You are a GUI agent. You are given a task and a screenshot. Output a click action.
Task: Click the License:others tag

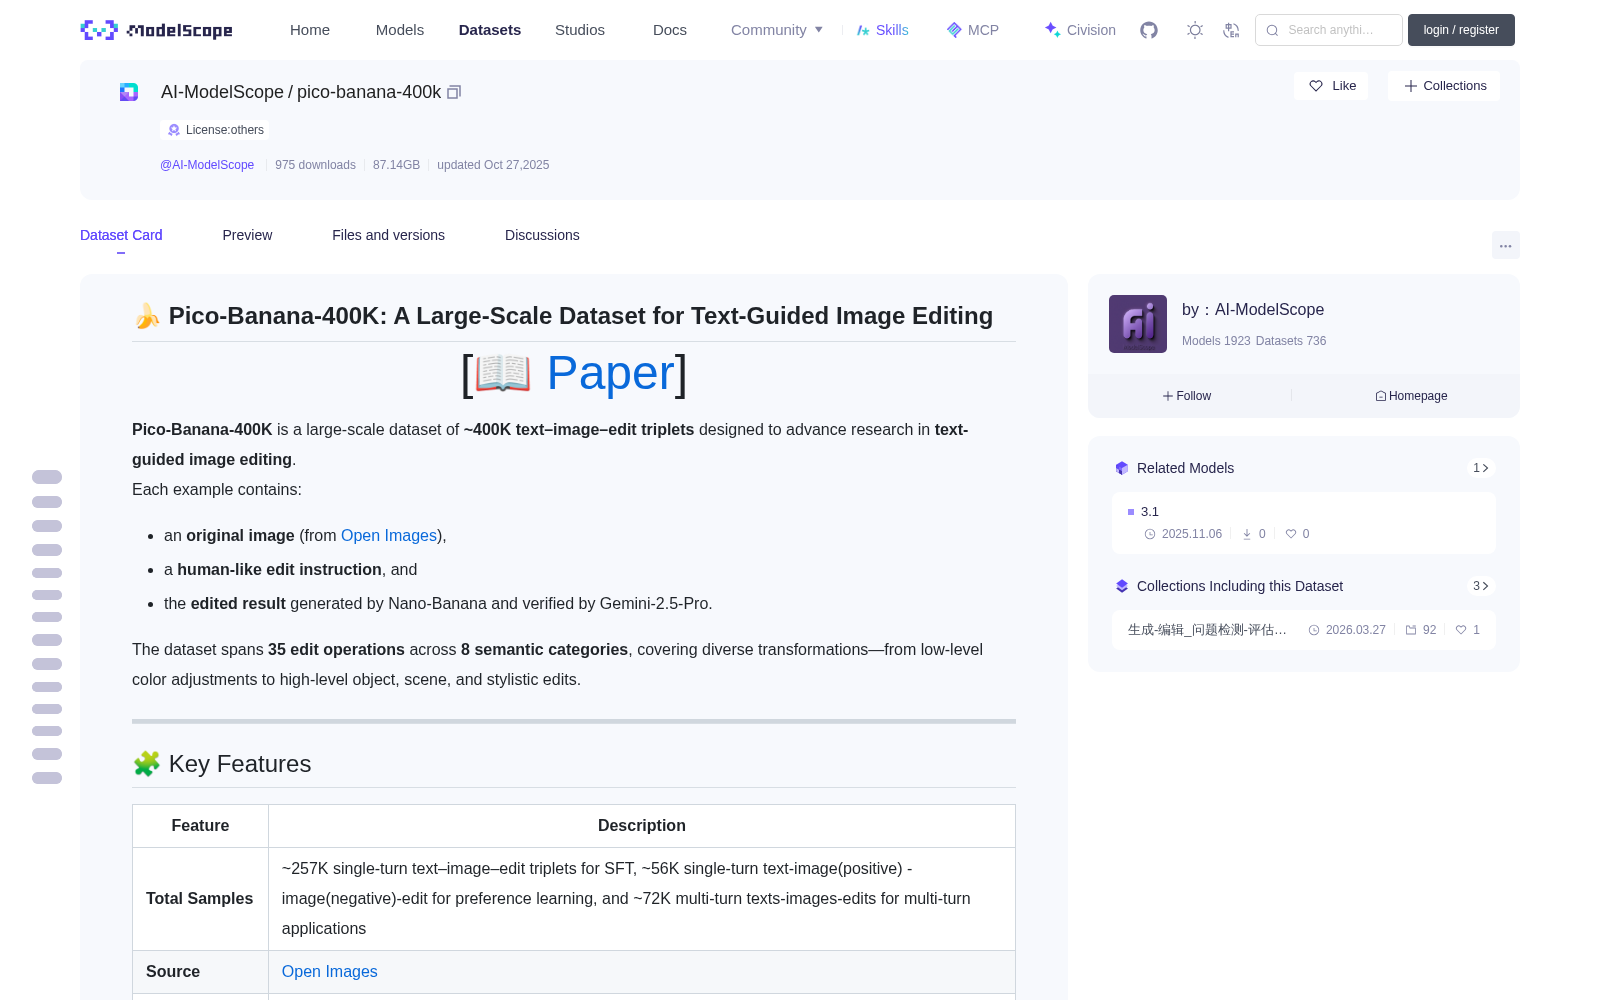click(215, 130)
